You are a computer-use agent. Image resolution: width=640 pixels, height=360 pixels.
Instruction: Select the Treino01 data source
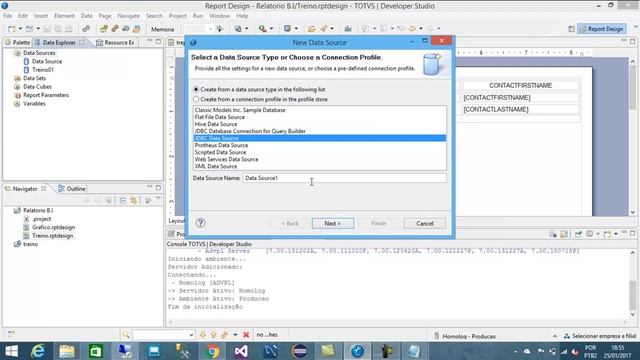(x=43, y=70)
